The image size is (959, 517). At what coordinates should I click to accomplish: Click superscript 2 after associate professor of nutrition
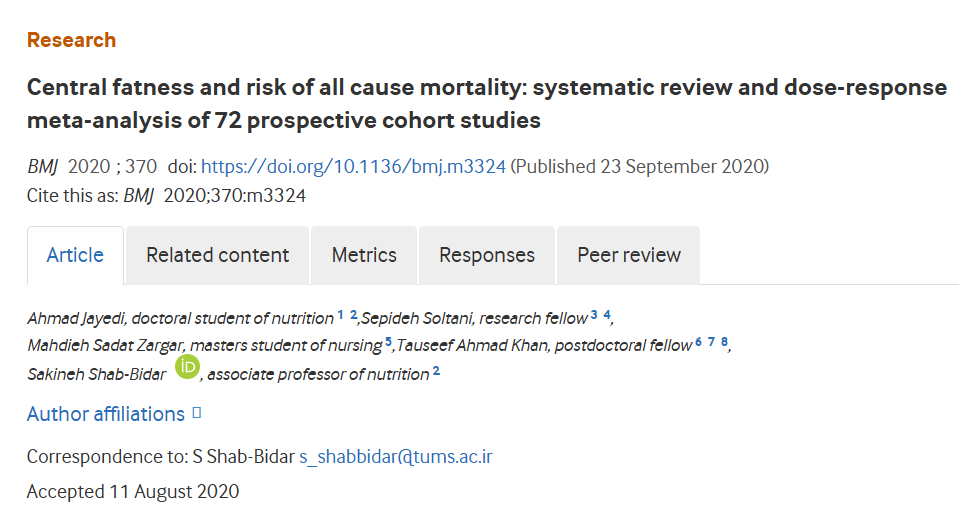[436, 371]
